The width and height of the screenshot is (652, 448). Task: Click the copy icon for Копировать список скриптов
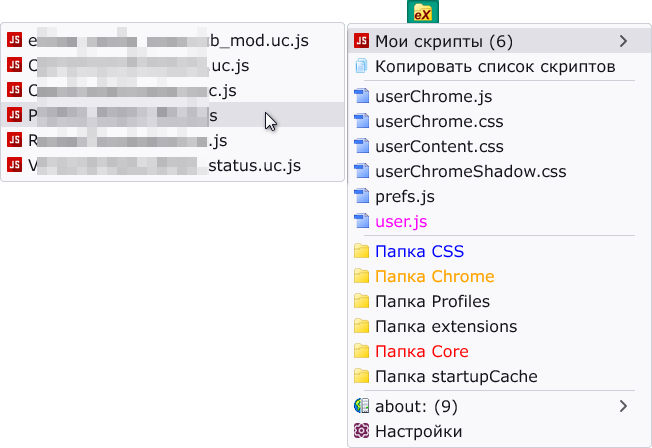361,66
